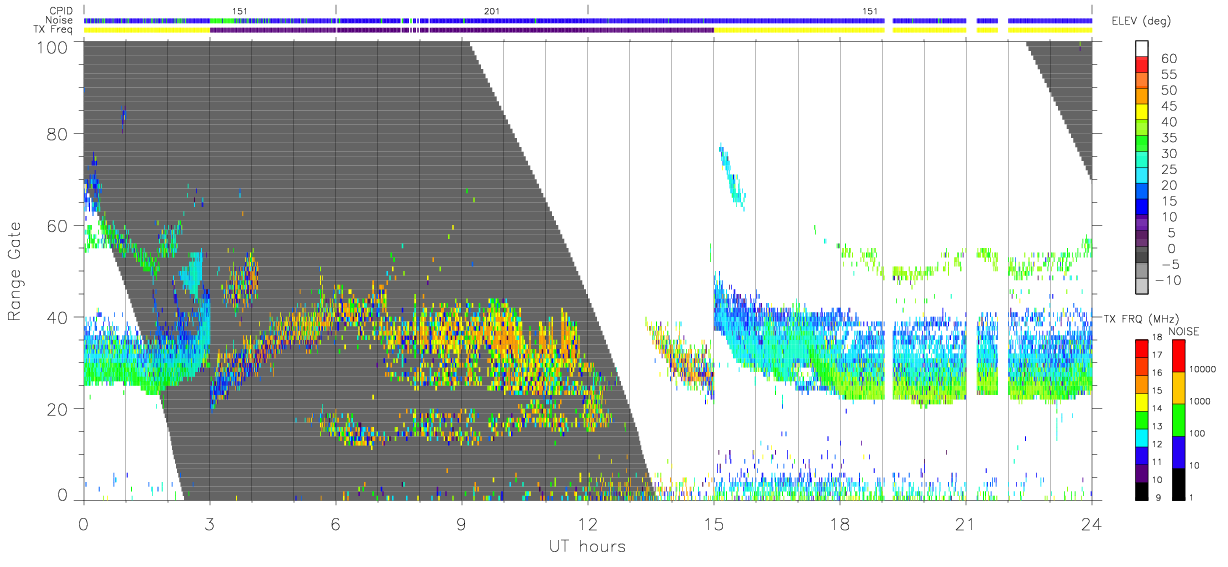Click the purple TX Freq strip above plot
Viewport: 1228px width, 567px height.
(x=462, y=29)
